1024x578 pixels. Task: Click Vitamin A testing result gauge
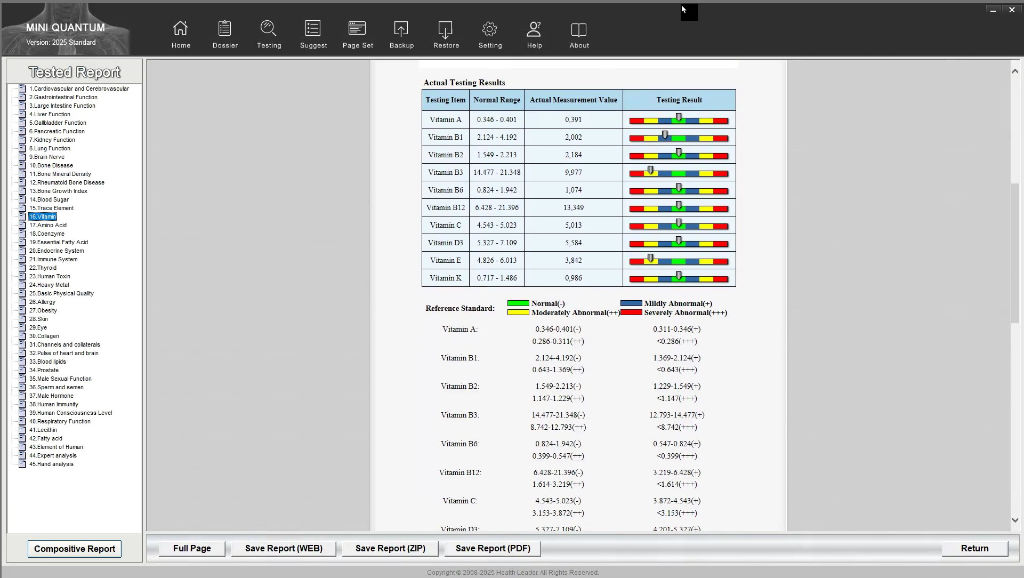679,120
